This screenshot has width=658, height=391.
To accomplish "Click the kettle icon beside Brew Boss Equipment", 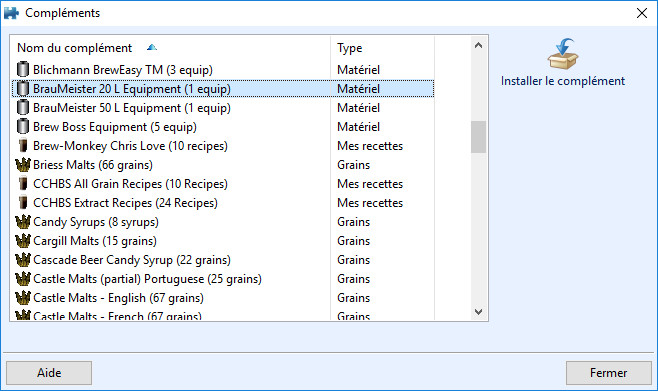I will click(x=23, y=127).
